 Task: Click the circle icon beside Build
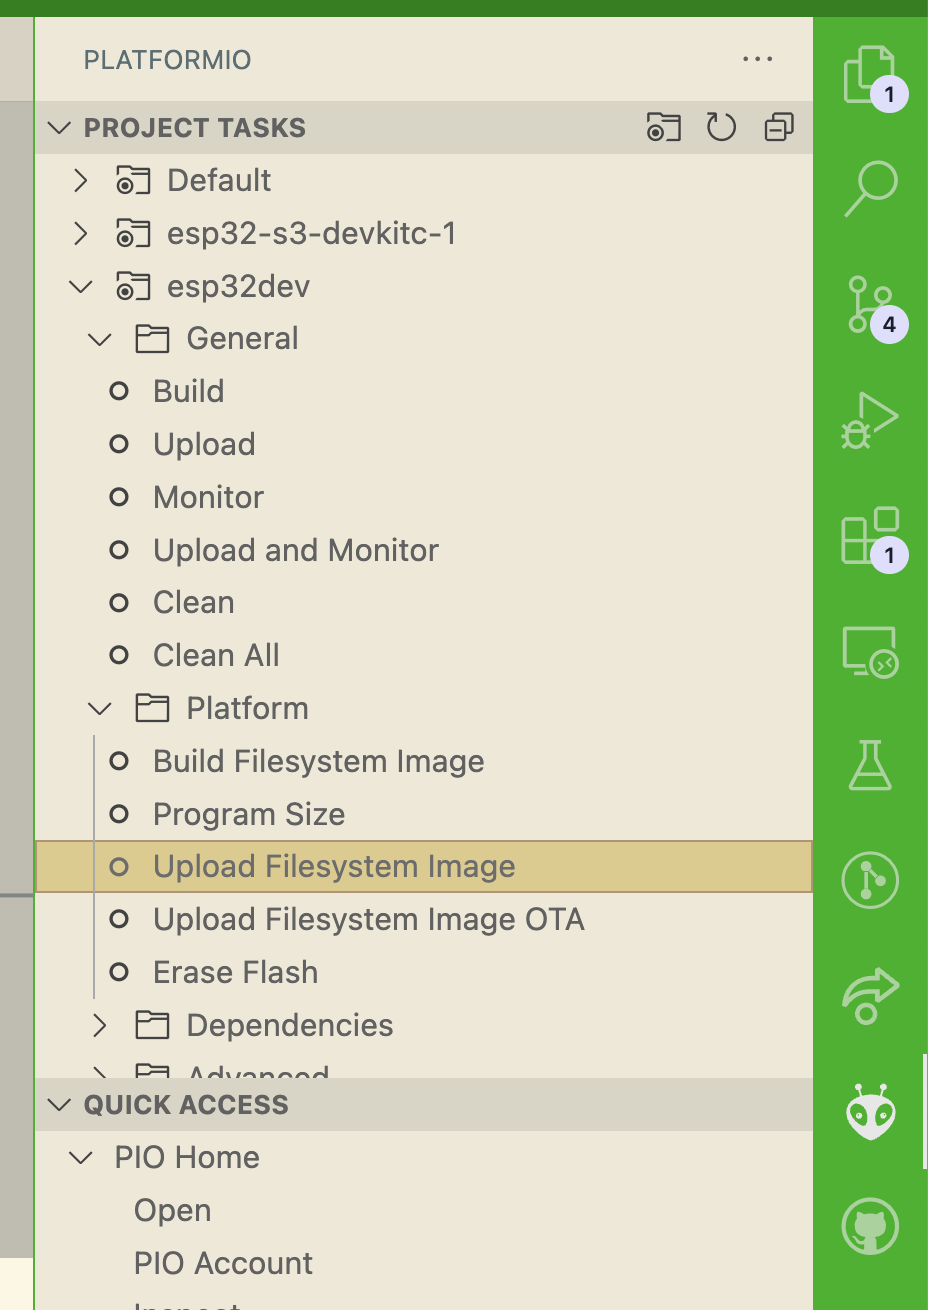click(x=119, y=391)
